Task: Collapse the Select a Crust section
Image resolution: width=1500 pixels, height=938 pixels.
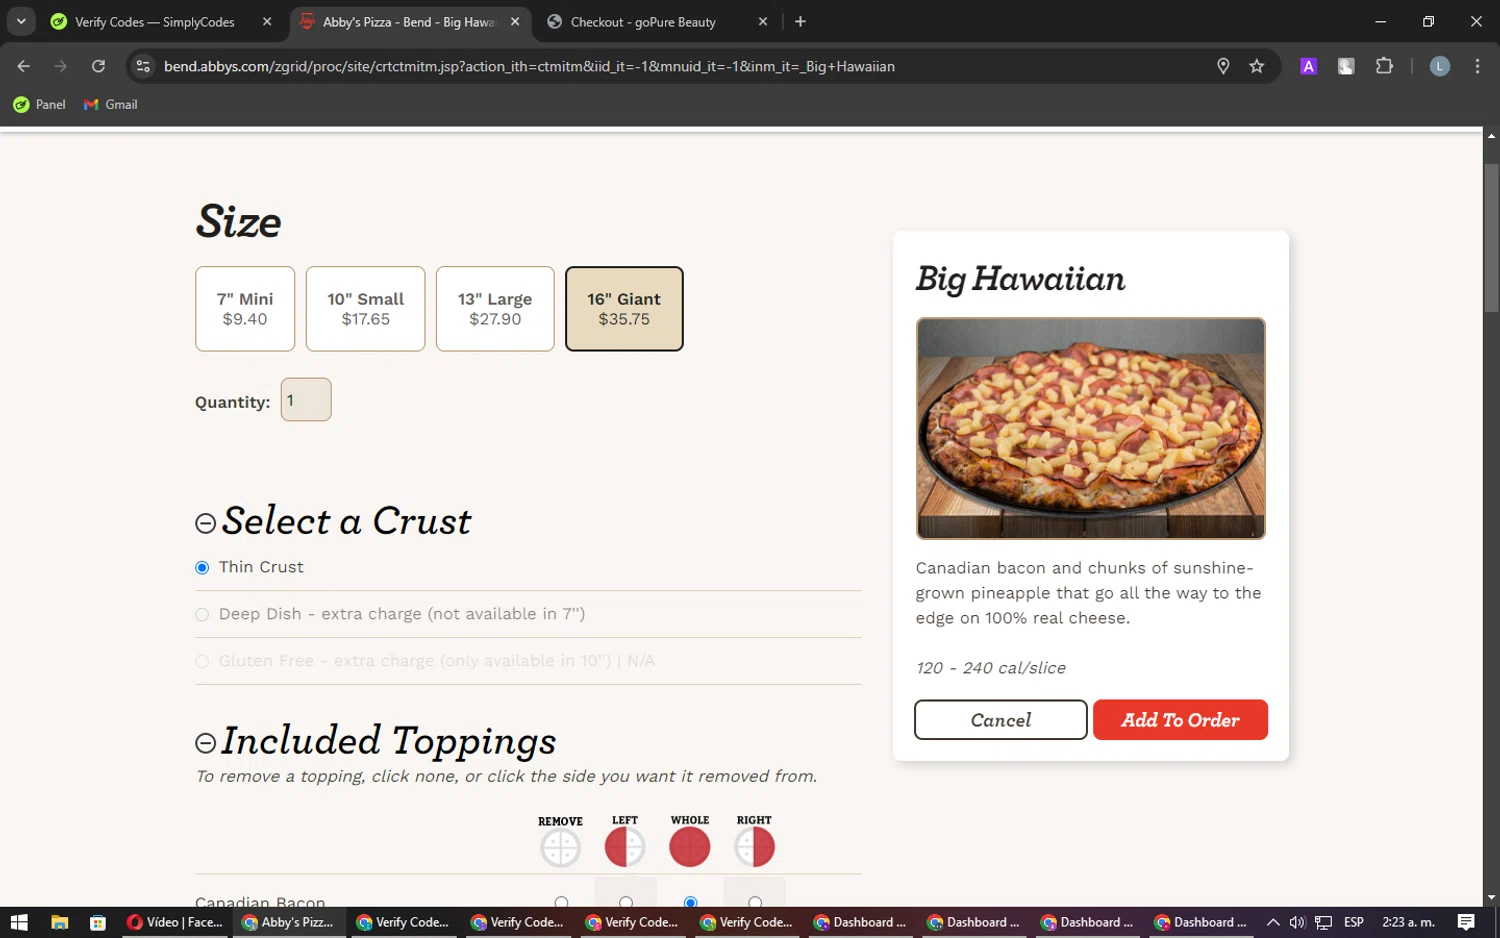Action: 205,524
